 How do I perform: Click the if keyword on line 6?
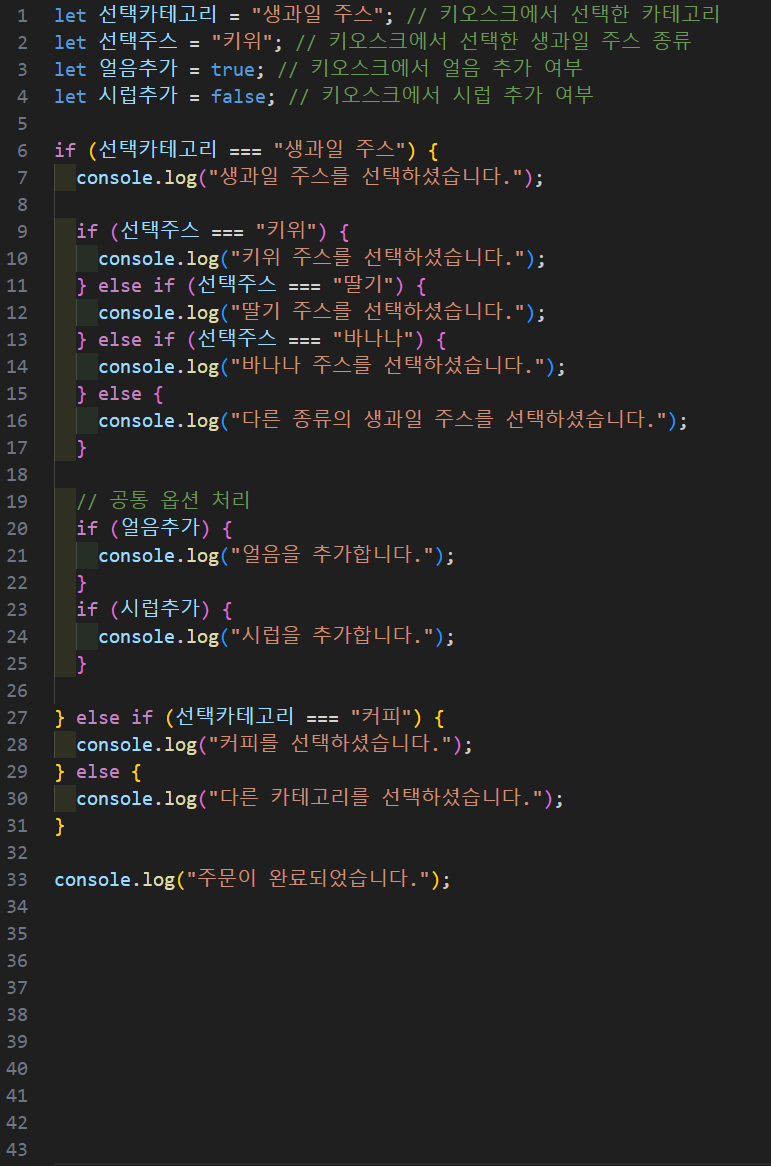pyautogui.click(x=65, y=150)
